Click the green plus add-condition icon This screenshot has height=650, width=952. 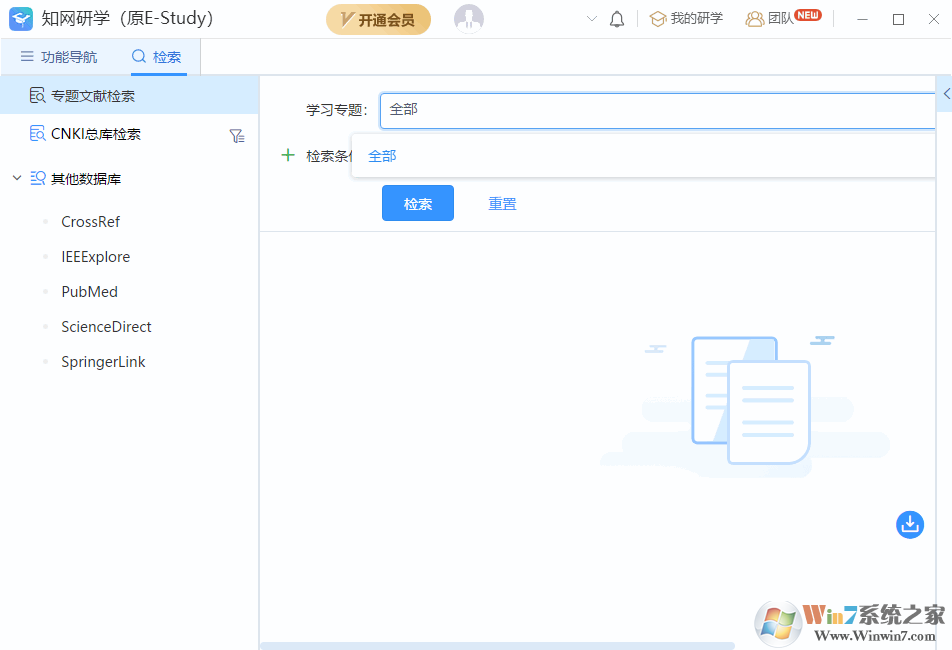pyautogui.click(x=288, y=155)
